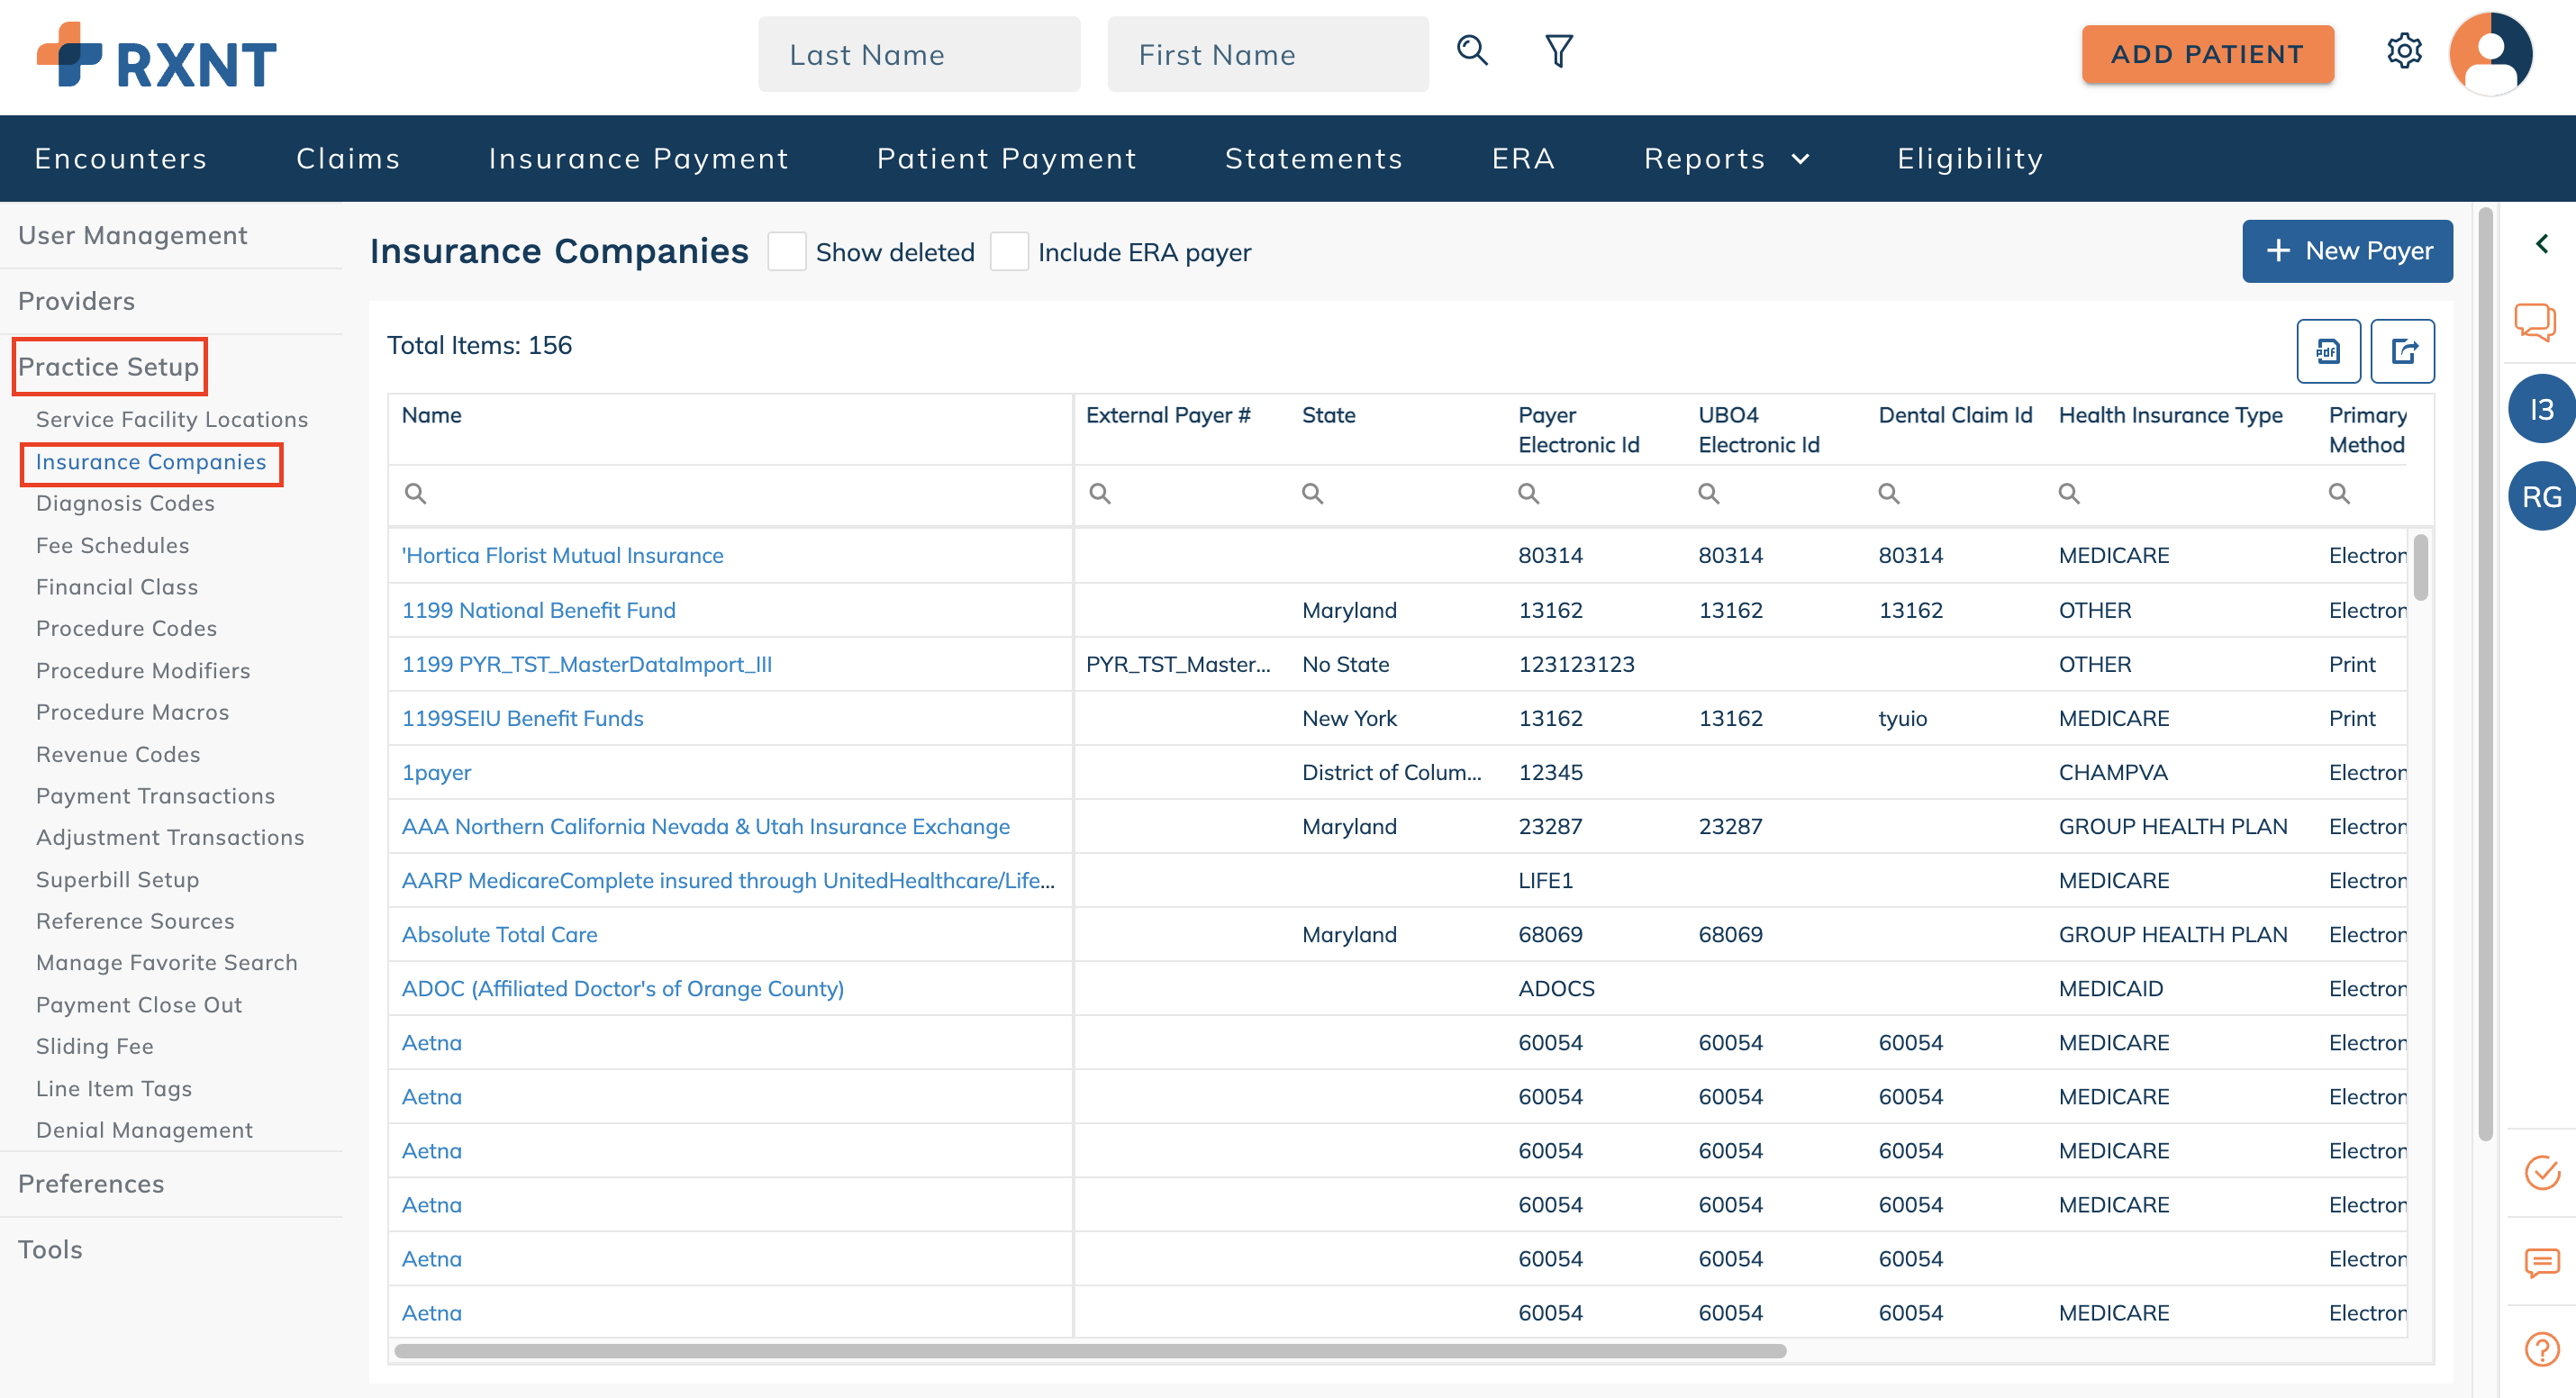Viewport: 2576px width, 1398px height.
Task: Sort by the State column header
Action: click(x=1328, y=415)
